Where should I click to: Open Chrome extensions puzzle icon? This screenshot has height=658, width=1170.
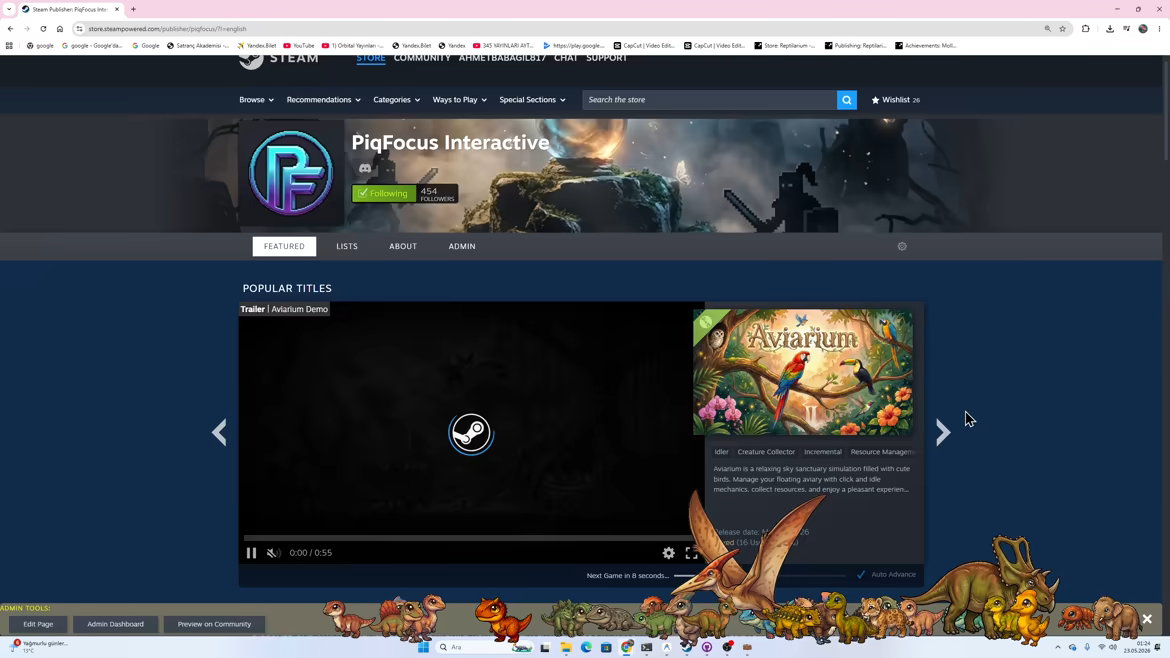[x=1086, y=29]
